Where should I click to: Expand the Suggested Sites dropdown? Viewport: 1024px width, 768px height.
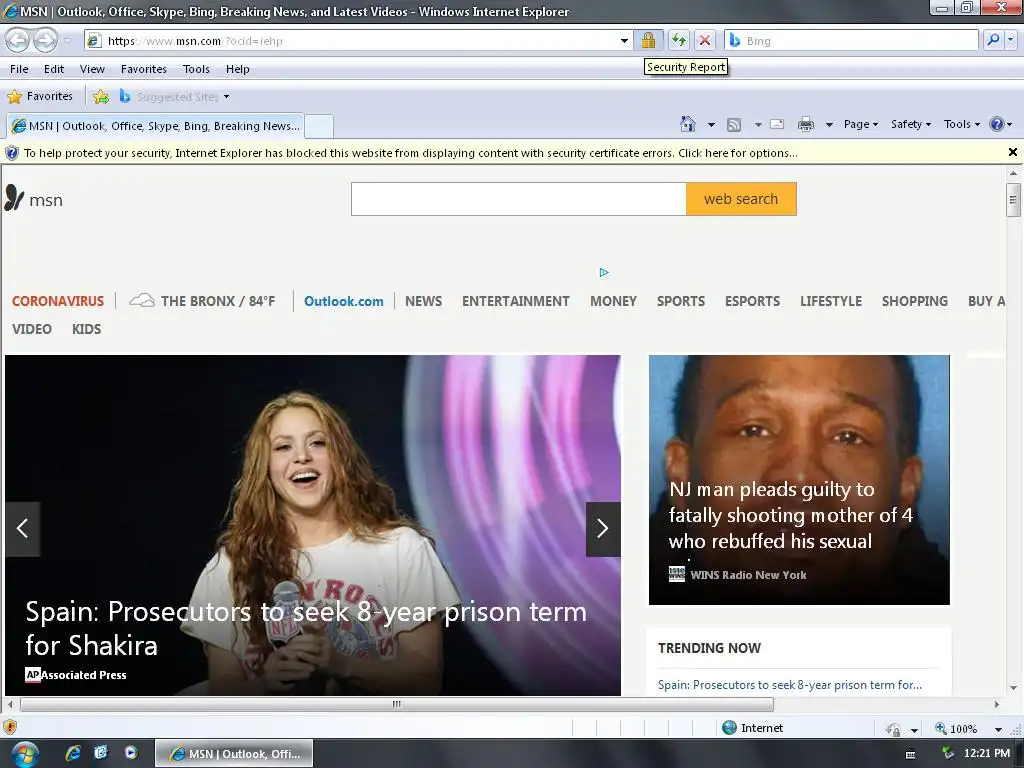pos(227,97)
